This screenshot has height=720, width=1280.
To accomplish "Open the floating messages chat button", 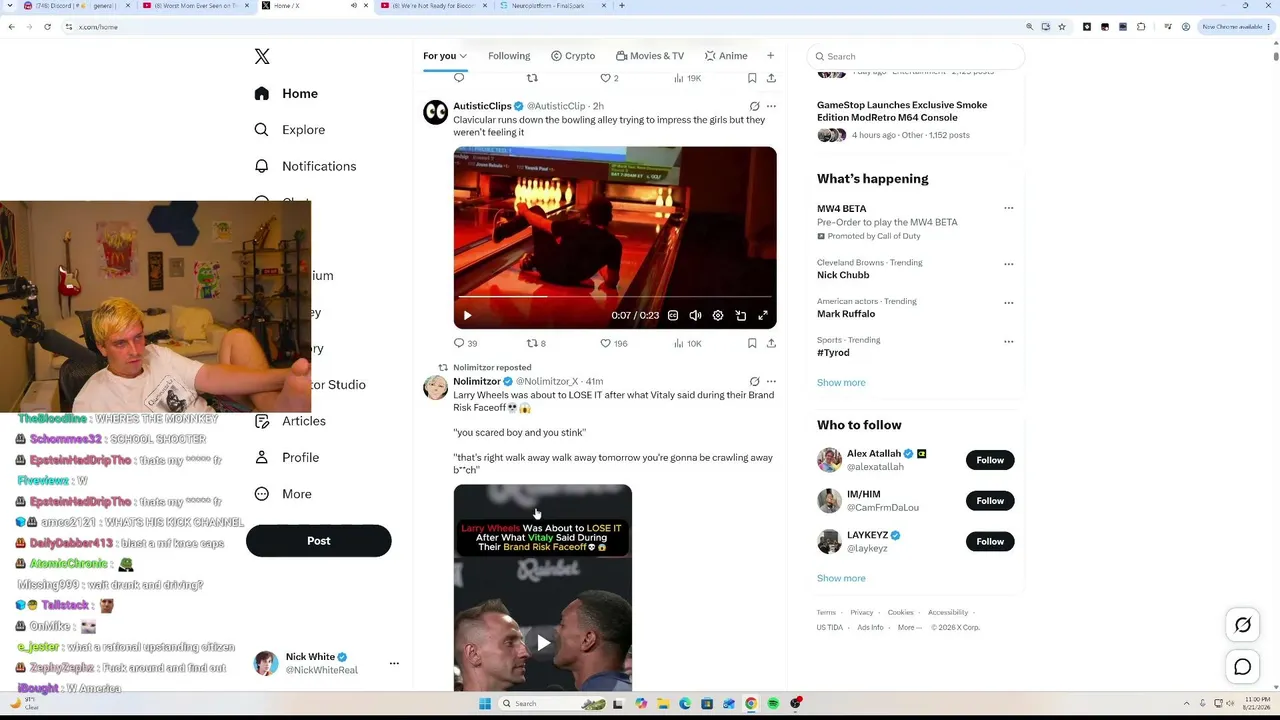I will pyautogui.click(x=1243, y=667).
